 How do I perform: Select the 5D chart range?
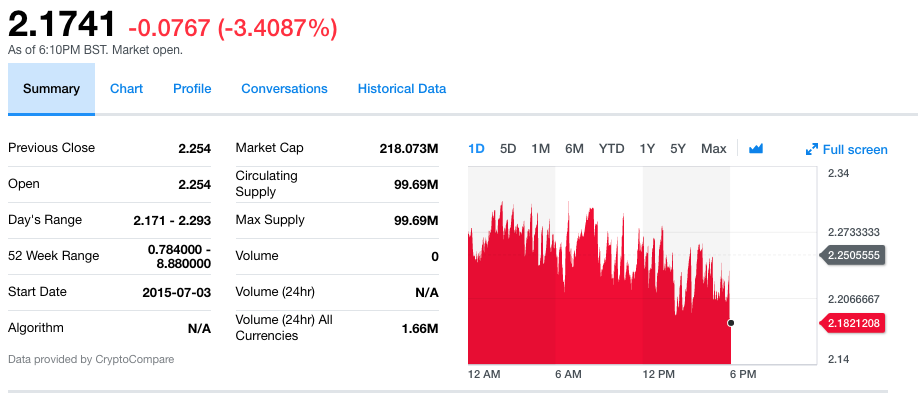click(508, 149)
